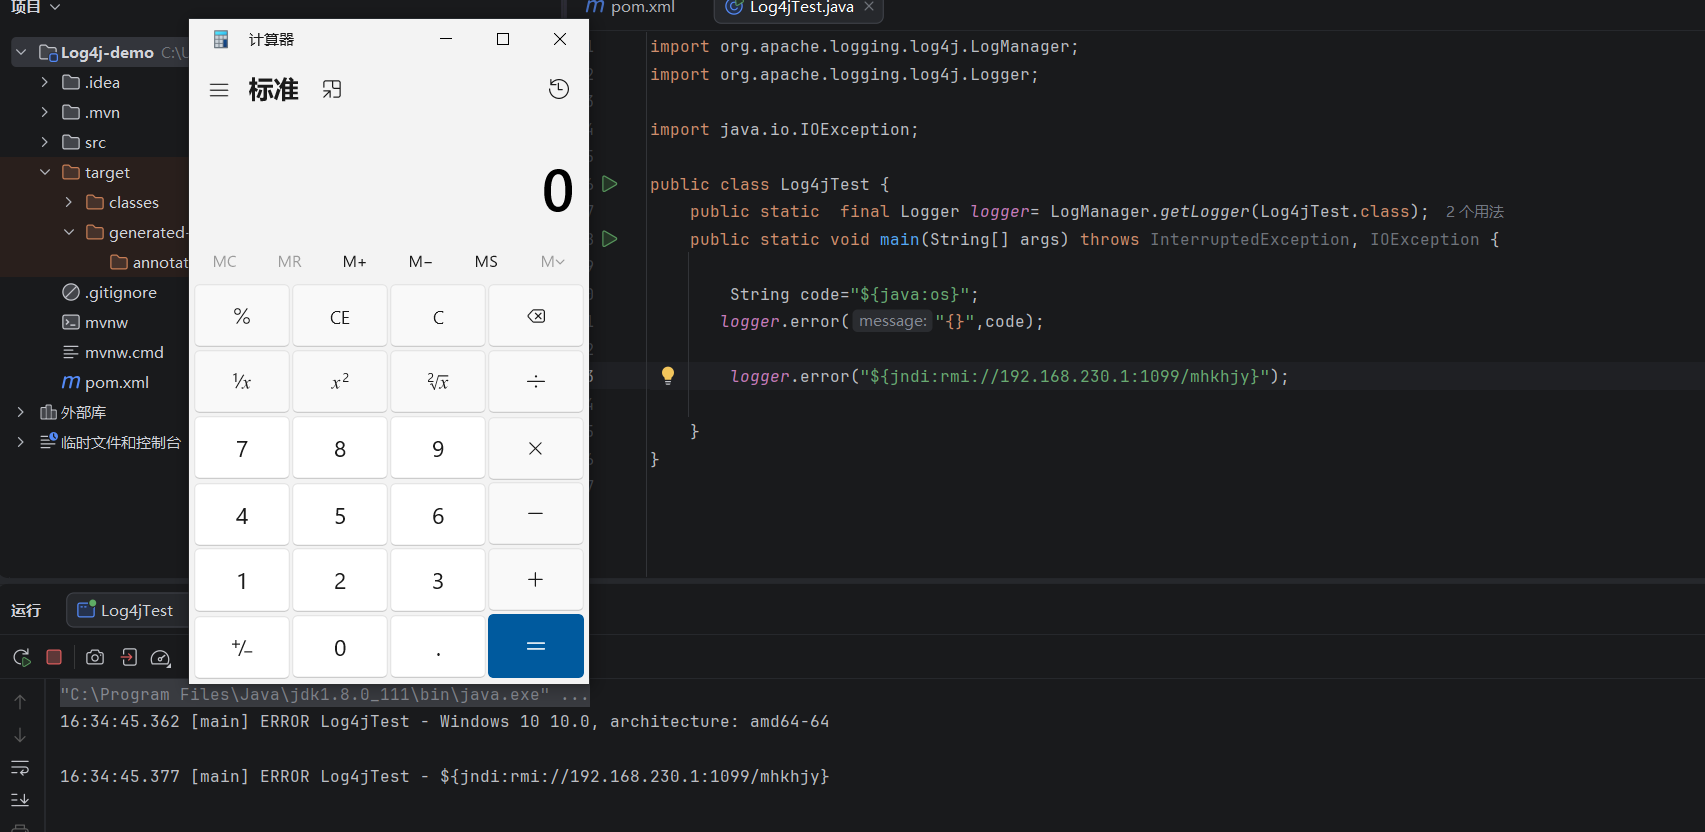Click the profiler gauge icon in run toolbar
Image resolution: width=1705 pixels, height=832 pixels.
(x=161, y=657)
